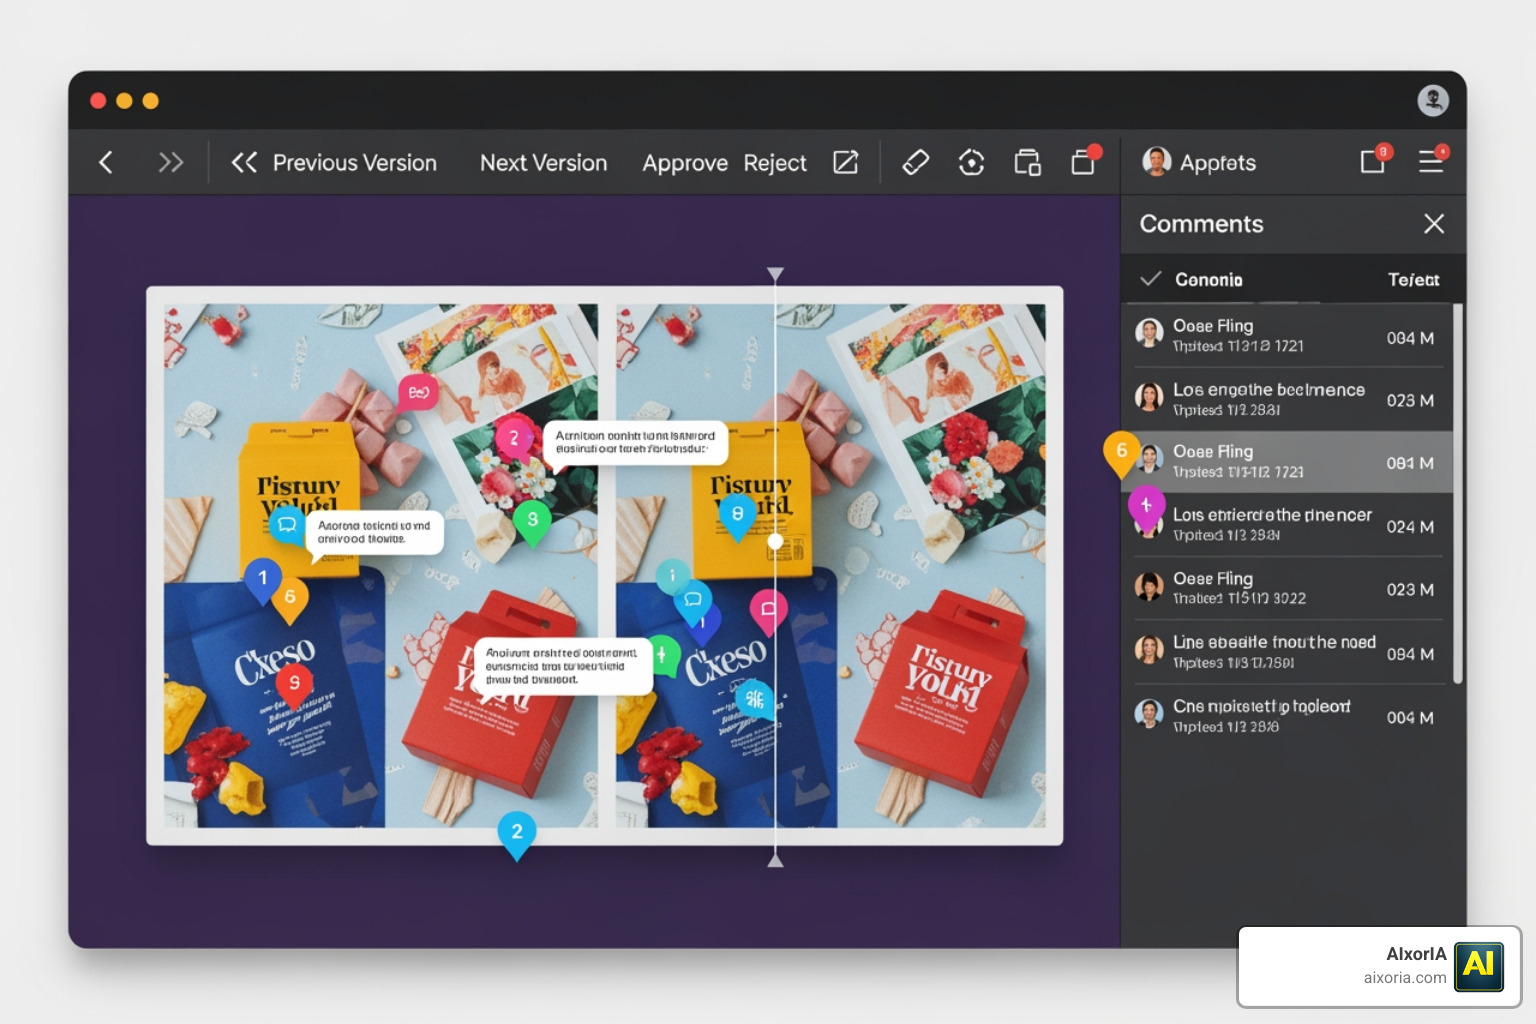Click the green plus pin on right image
Image resolution: width=1536 pixels, height=1024 pixels.
(661, 657)
